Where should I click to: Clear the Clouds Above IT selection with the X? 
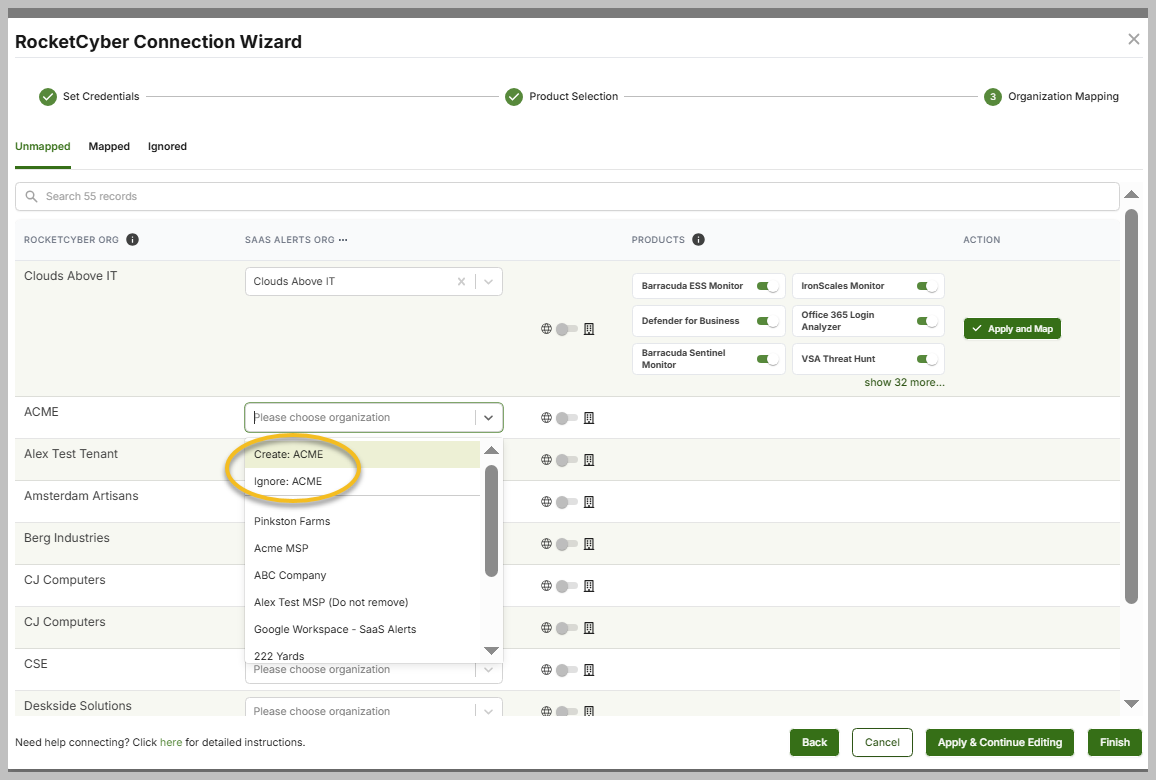(x=462, y=282)
